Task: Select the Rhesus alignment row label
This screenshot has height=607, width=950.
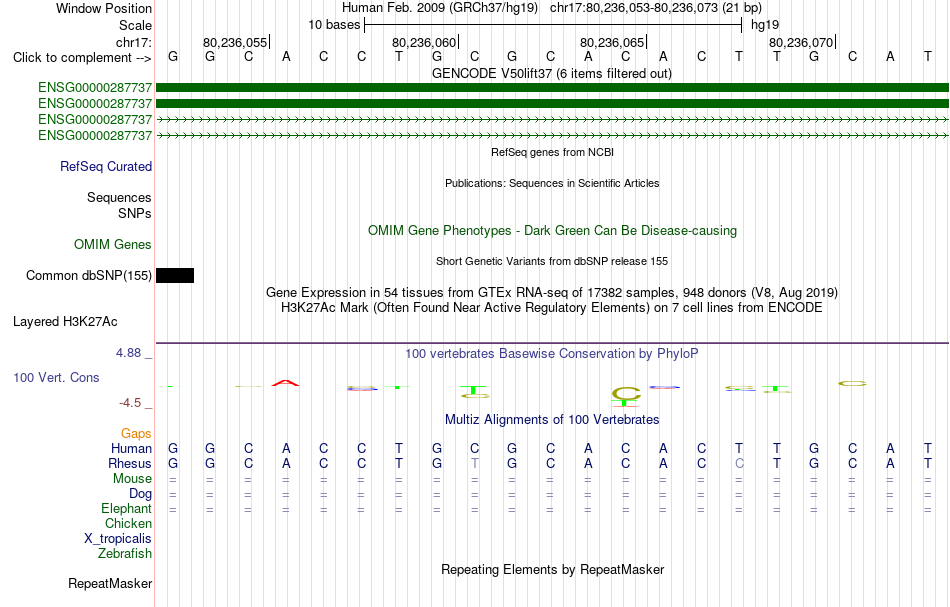Action: coord(130,464)
